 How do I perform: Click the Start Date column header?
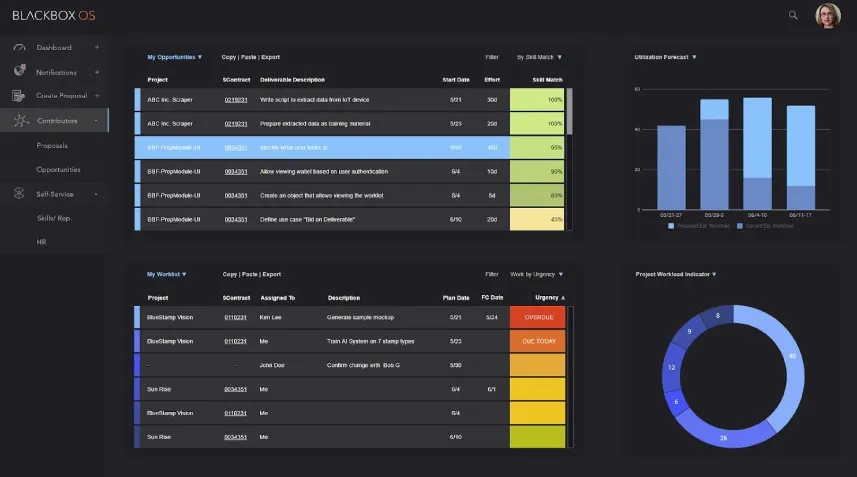(x=456, y=80)
